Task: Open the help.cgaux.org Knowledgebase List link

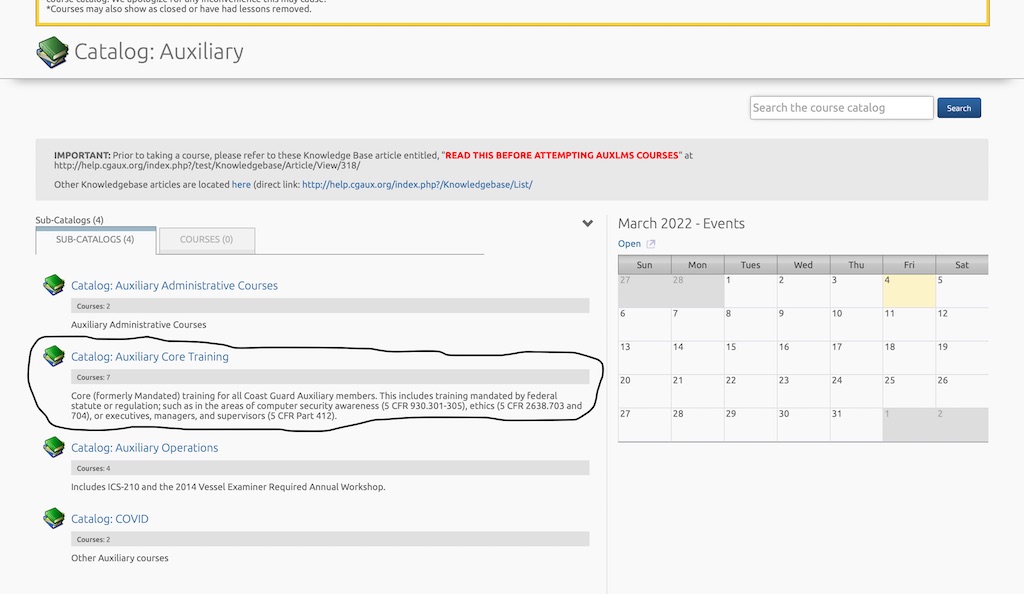Action: pos(417,185)
